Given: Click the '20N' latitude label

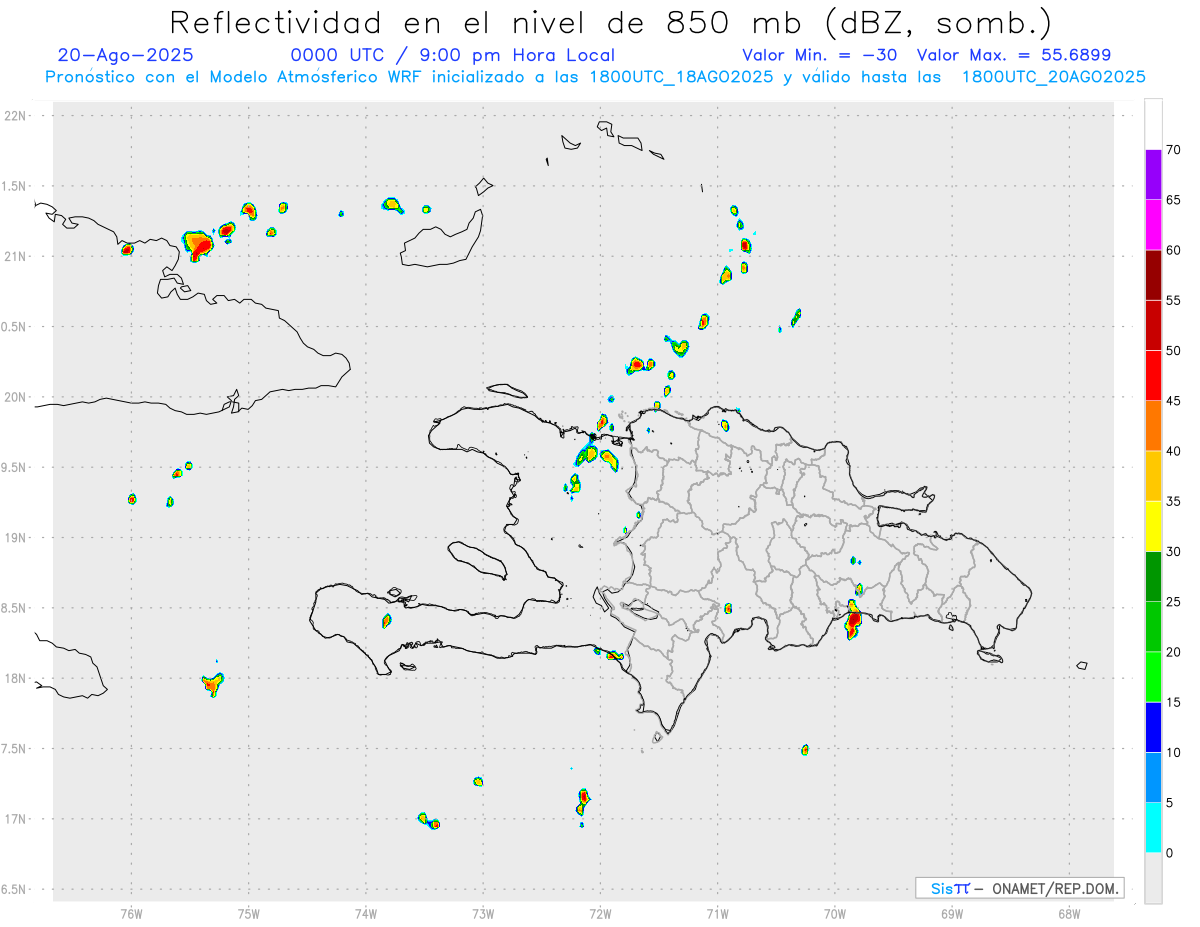Looking at the screenshot, I should click(17, 398).
